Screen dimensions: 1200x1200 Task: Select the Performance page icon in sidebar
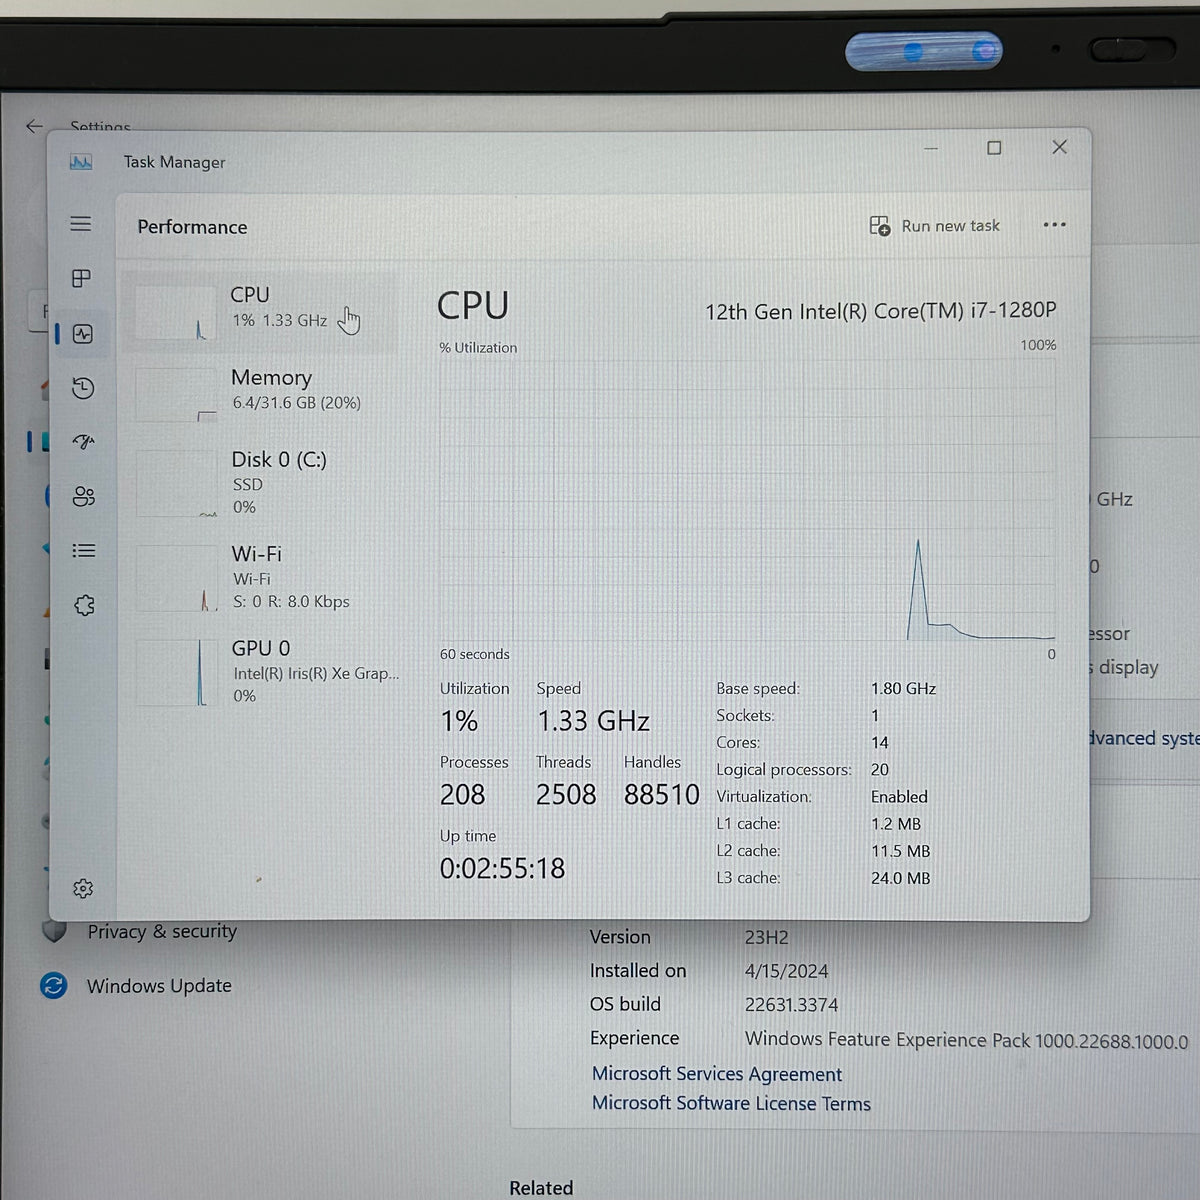pyautogui.click(x=83, y=334)
